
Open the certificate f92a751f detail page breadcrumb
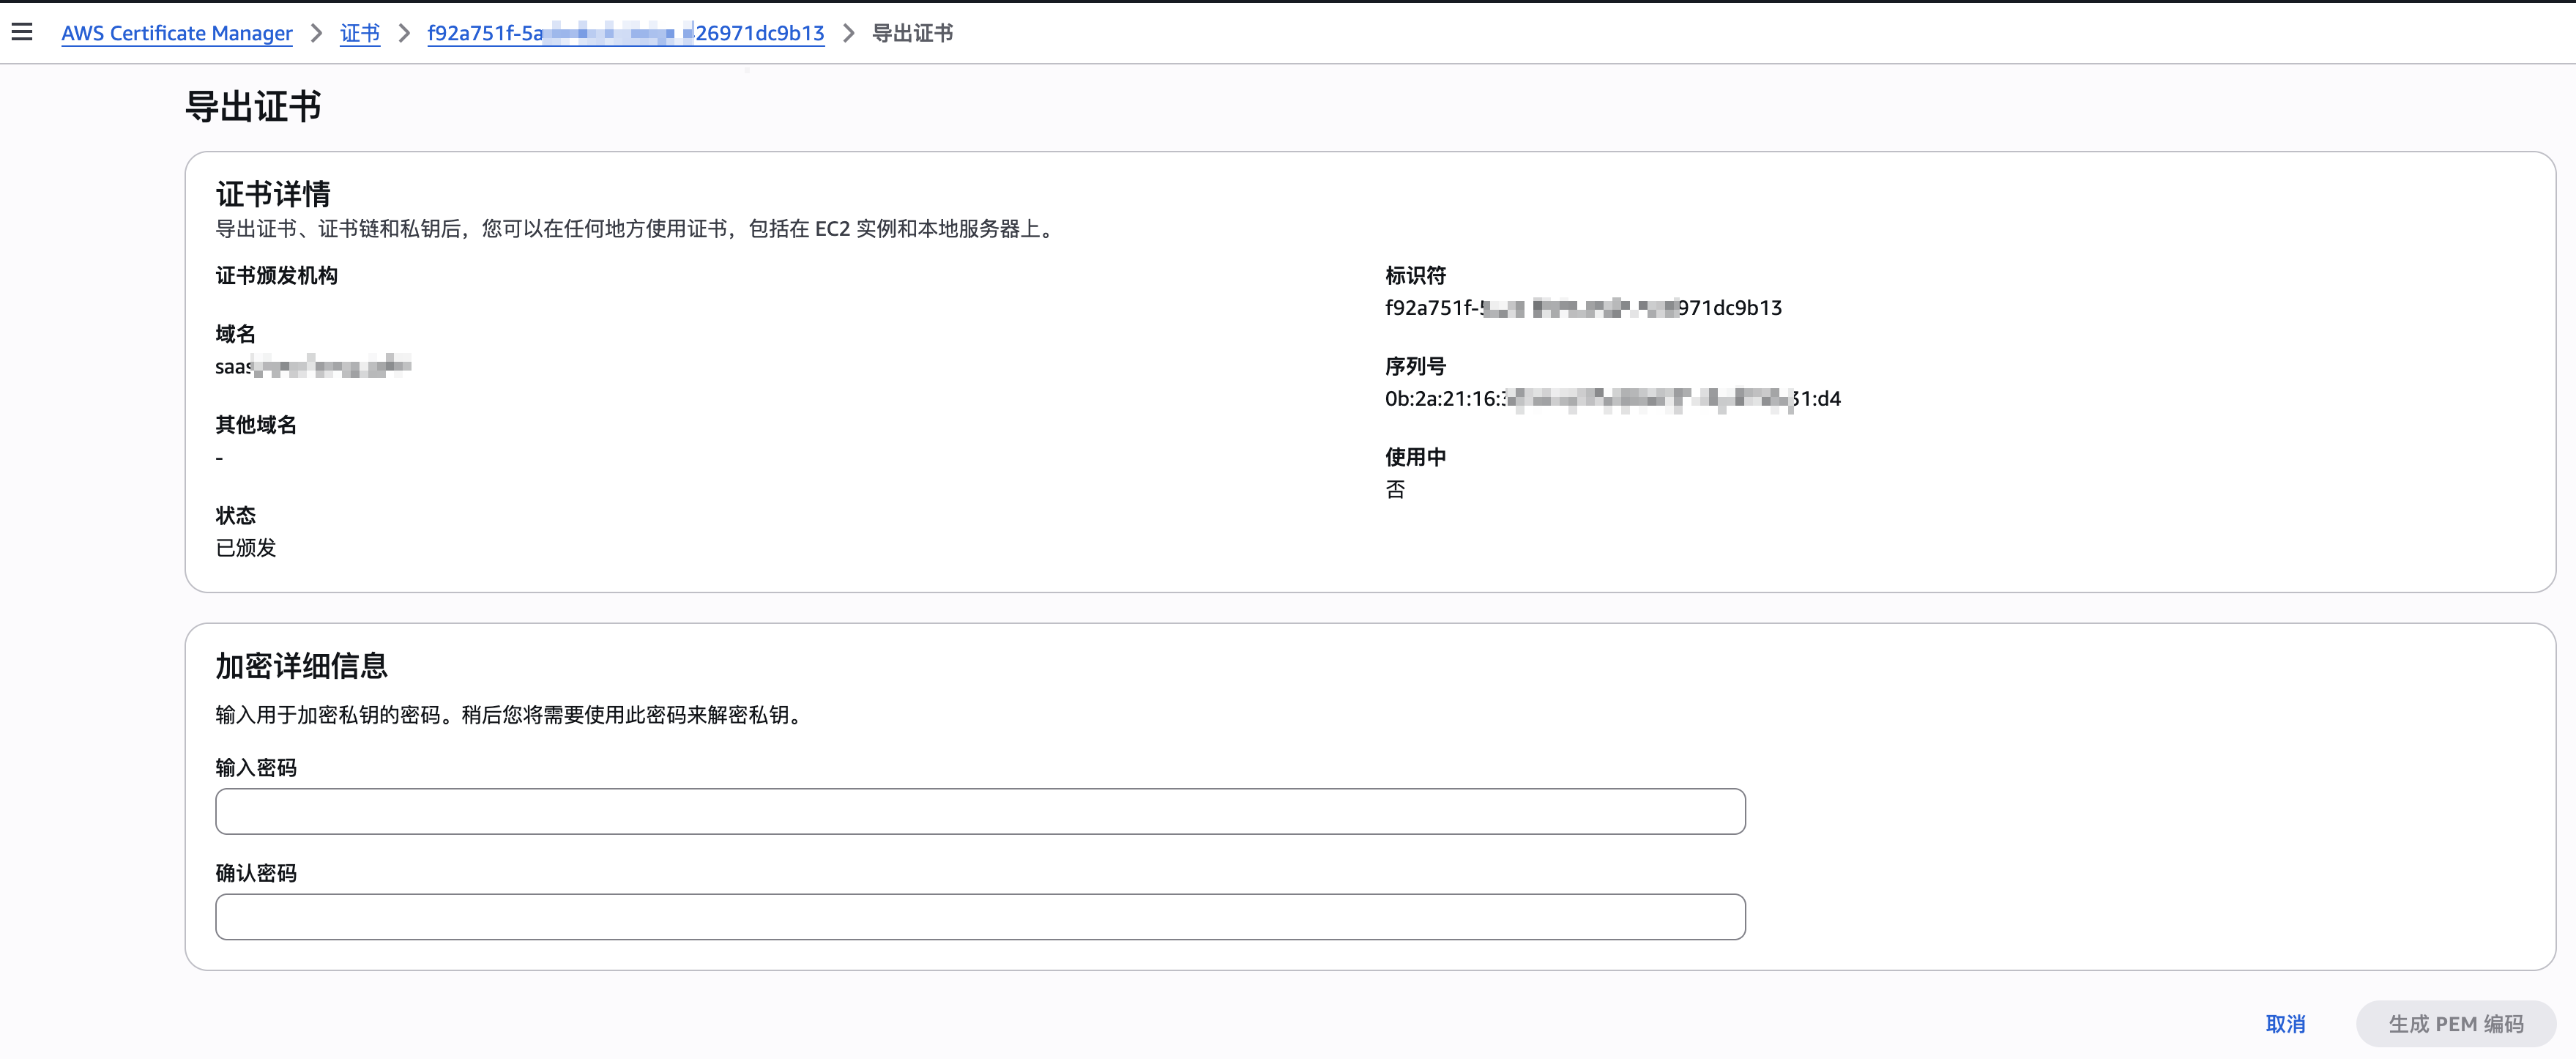click(624, 33)
